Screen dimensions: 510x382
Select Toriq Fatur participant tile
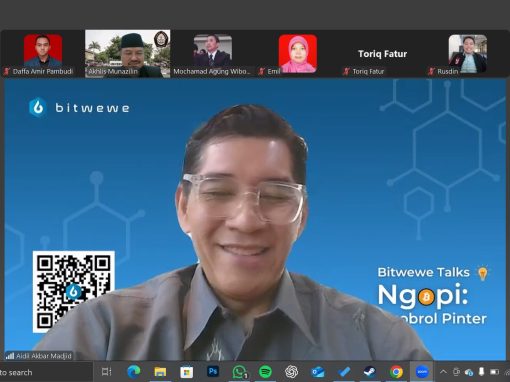[x=382, y=54]
